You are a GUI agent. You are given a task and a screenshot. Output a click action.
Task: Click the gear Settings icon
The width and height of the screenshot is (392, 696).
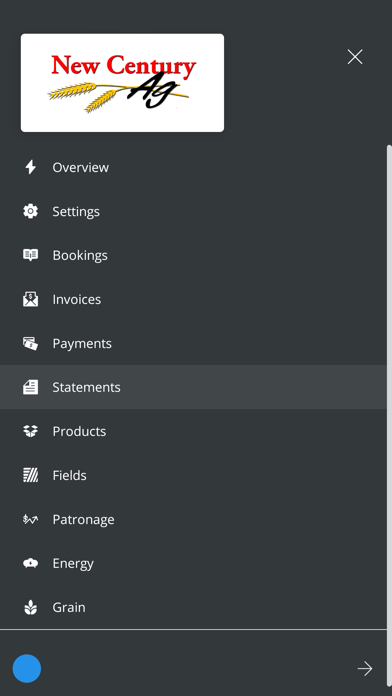[x=30, y=211]
